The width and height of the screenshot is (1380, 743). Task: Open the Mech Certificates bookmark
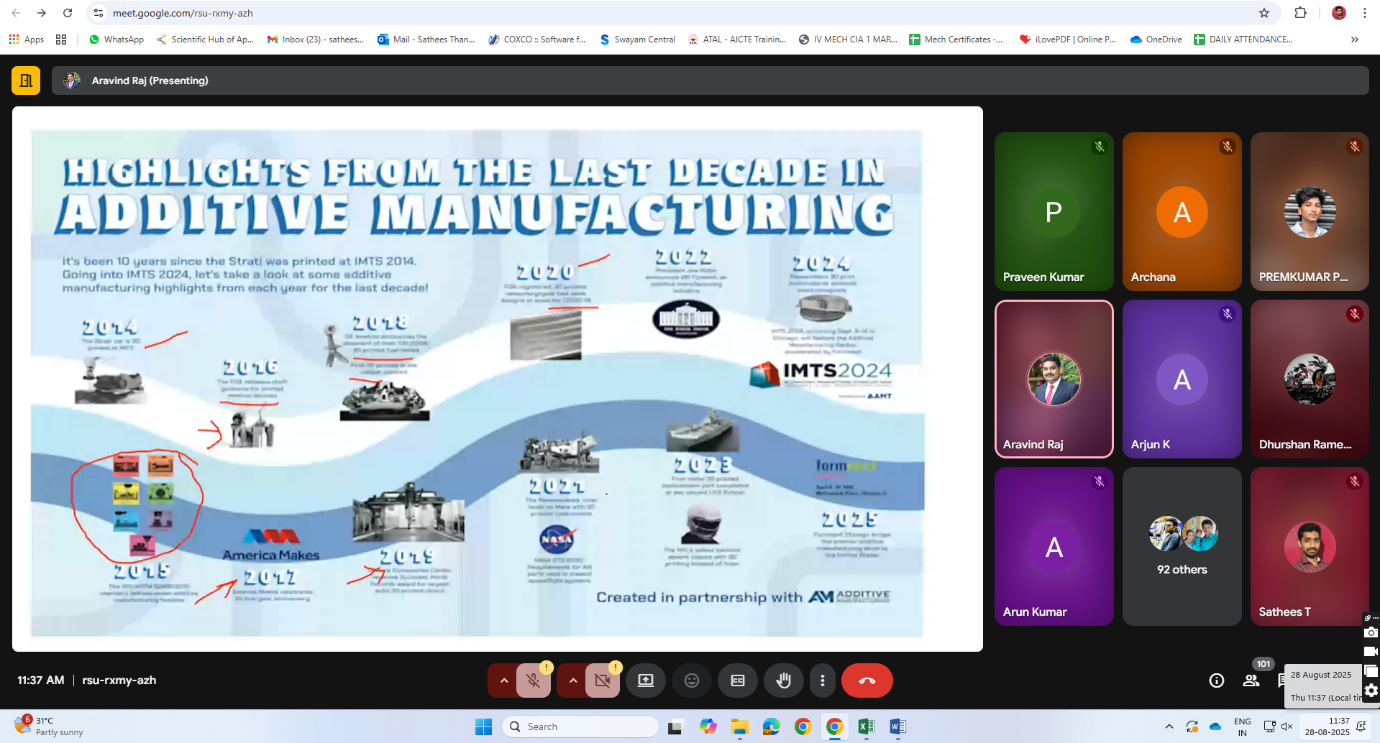point(957,39)
